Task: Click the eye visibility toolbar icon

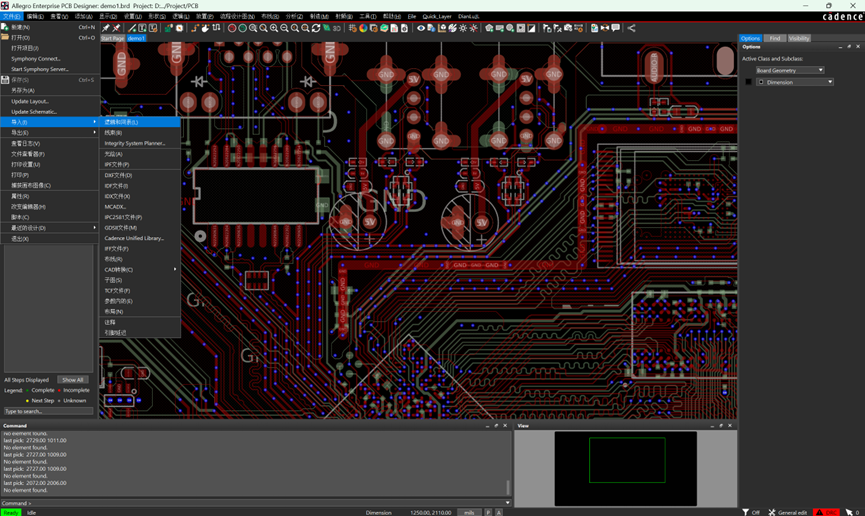Action: pyautogui.click(x=421, y=28)
